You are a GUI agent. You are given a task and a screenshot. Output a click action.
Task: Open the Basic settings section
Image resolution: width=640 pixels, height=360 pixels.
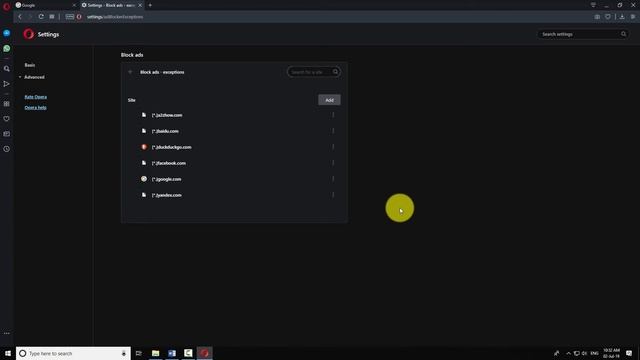tap(30, 65)
